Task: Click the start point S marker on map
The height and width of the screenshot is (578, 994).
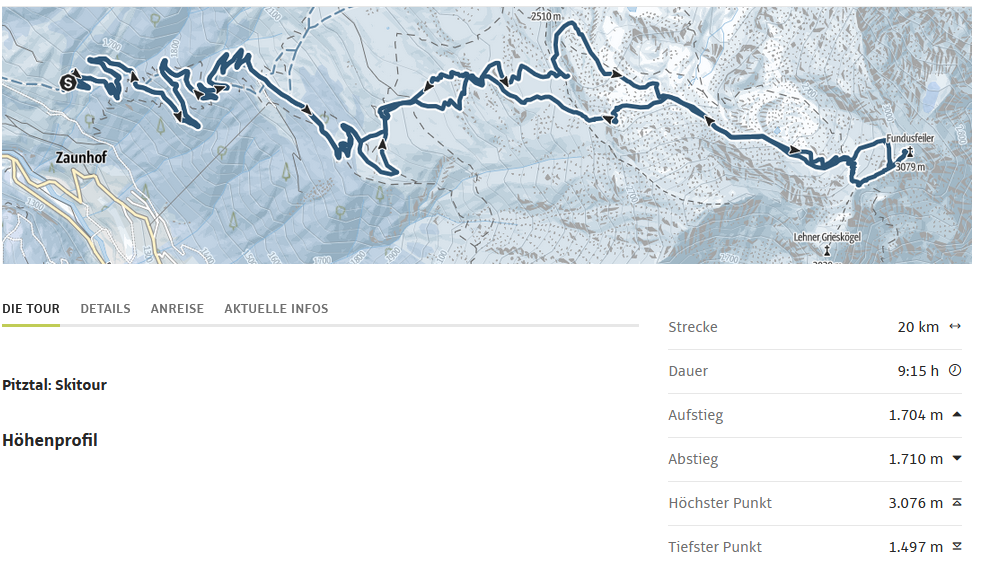Action: click(x=68, y=82)
